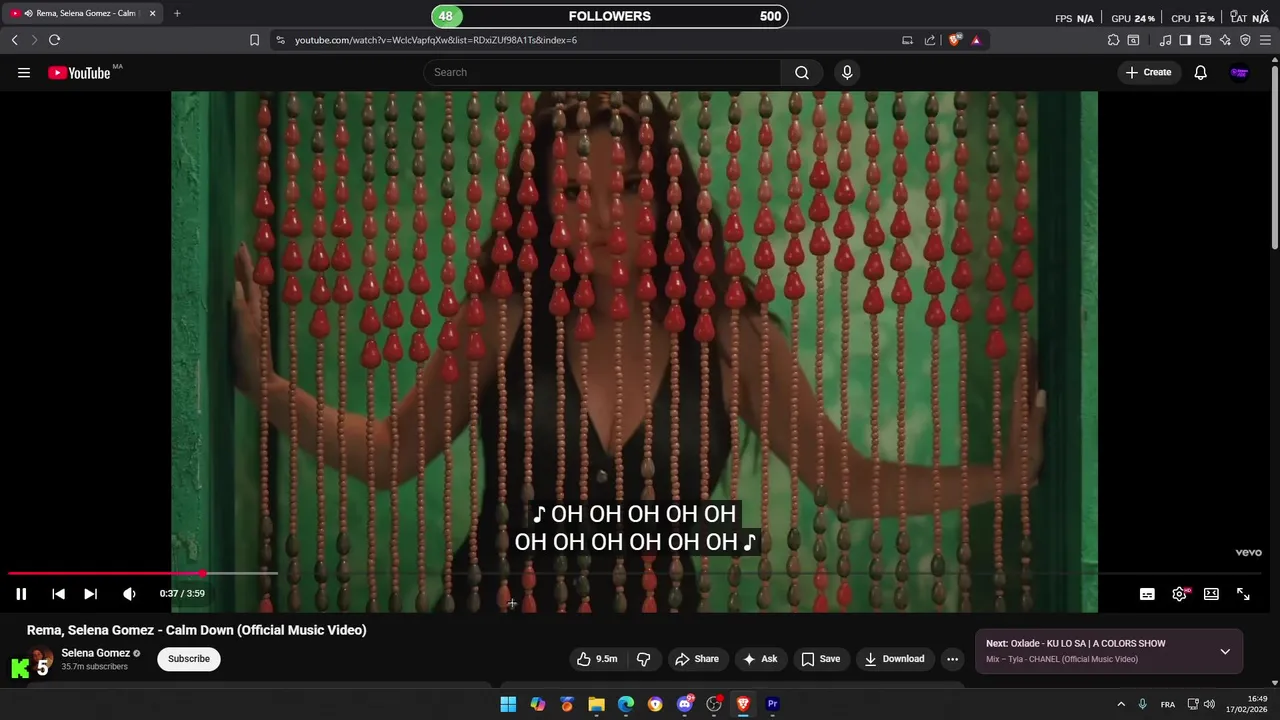Open the player settings gear

point(1179,594)
